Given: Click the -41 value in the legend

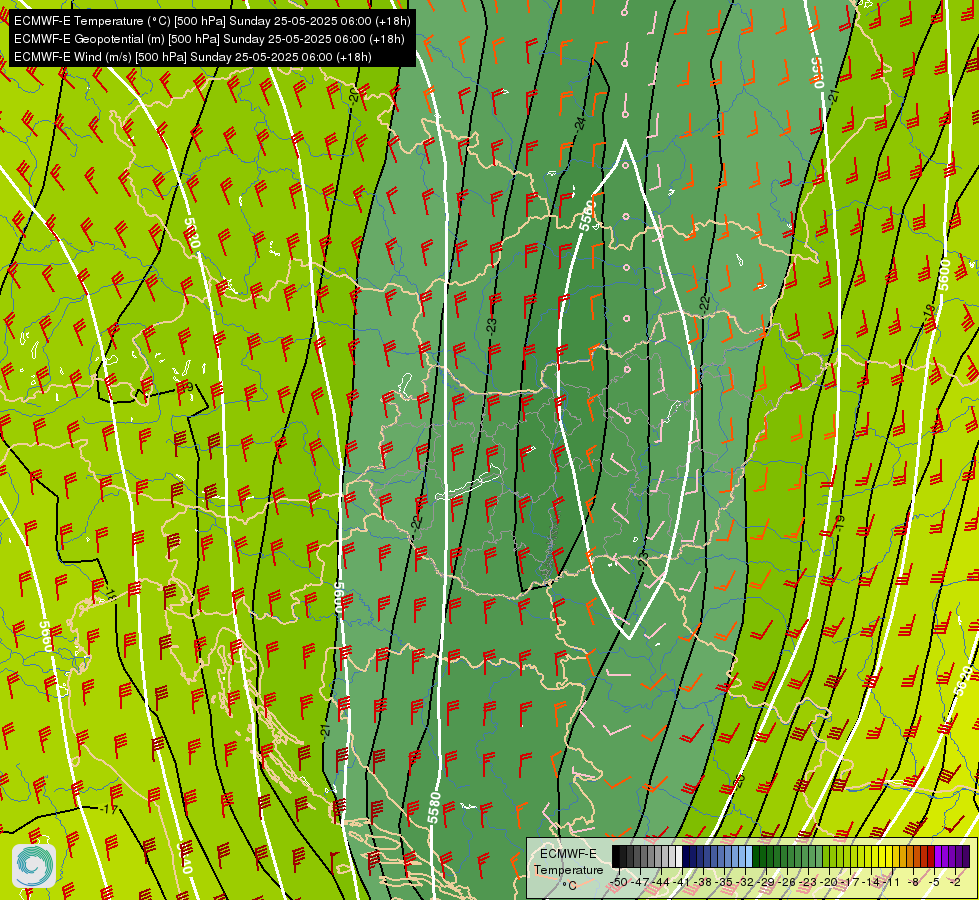Looking at the screenshot, I should 682,882.
